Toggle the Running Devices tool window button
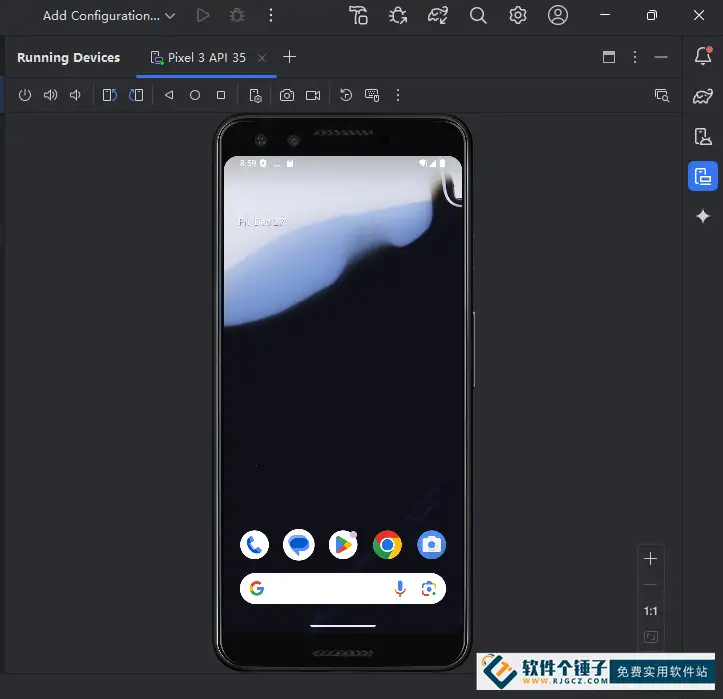 [x=702, y=176]
